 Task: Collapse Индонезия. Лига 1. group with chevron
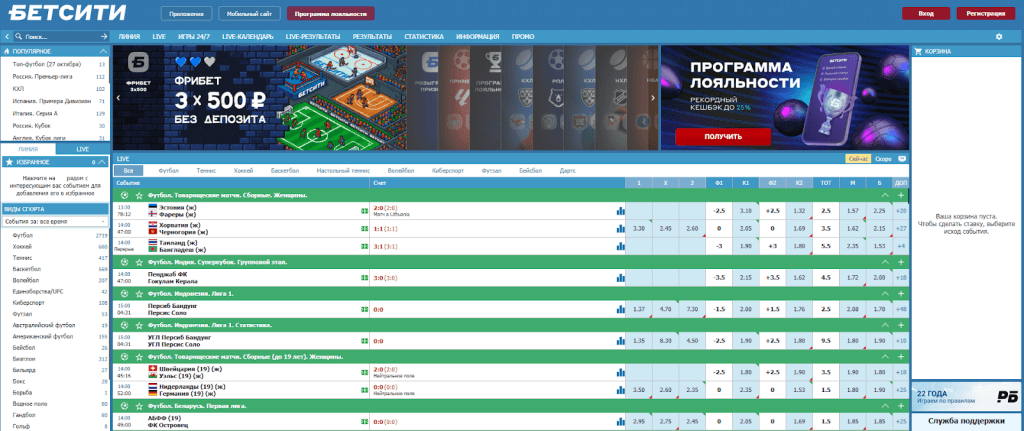pos(886,294)
